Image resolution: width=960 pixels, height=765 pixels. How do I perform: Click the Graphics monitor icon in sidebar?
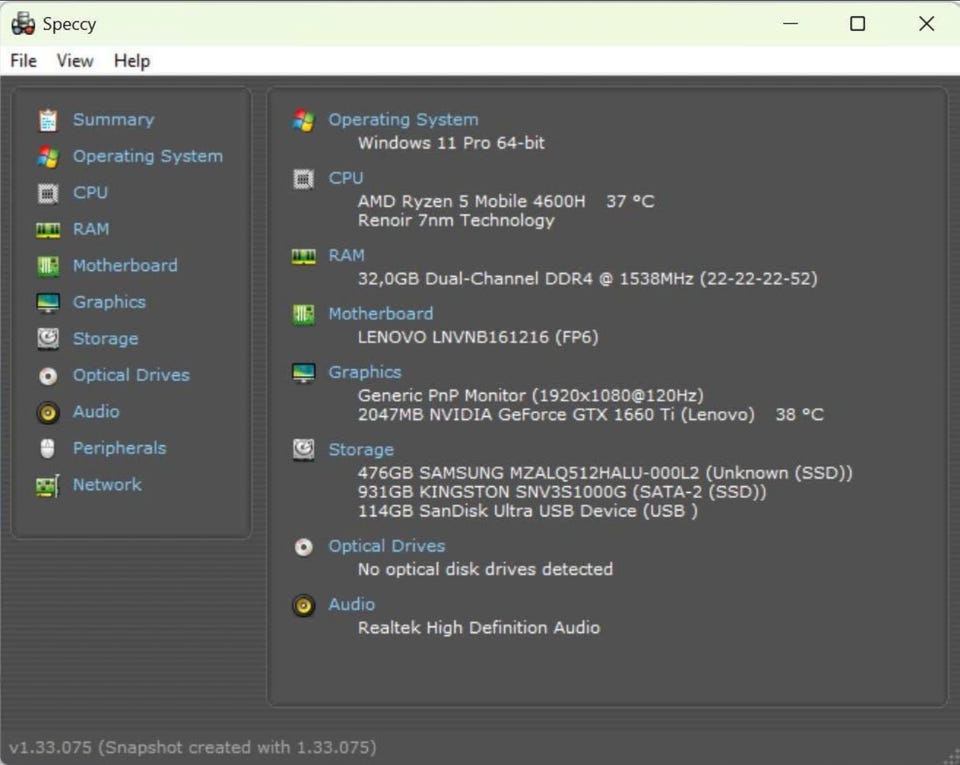point(47,303)
